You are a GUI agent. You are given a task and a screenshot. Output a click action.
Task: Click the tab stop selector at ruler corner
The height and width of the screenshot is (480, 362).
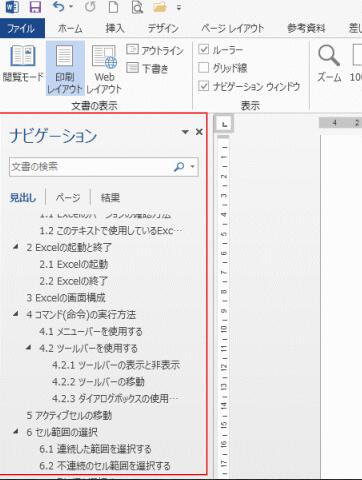tap(225, 124)
